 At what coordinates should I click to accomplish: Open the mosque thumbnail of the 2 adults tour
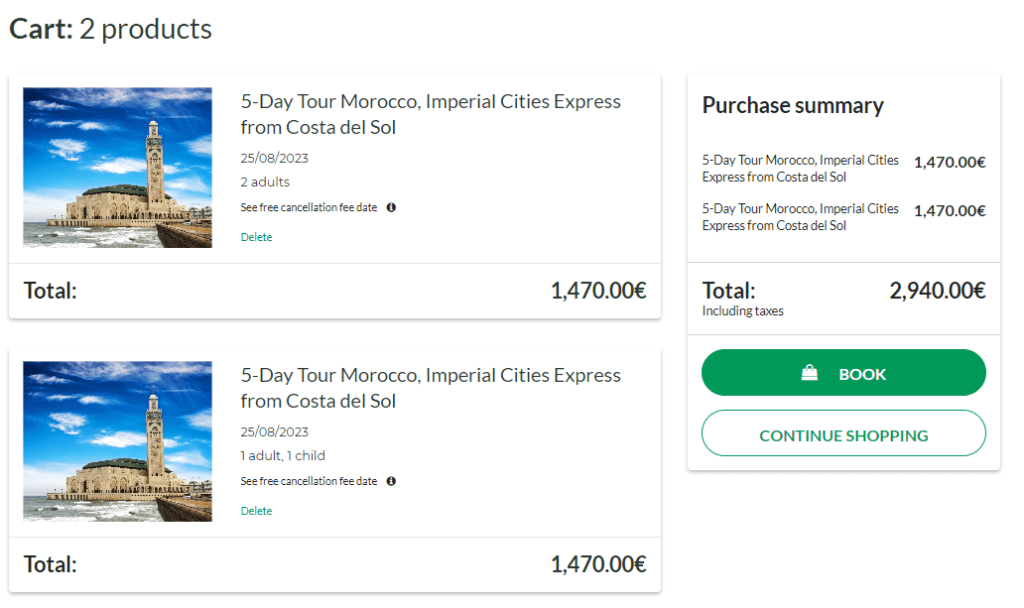(x=118, y=168)
